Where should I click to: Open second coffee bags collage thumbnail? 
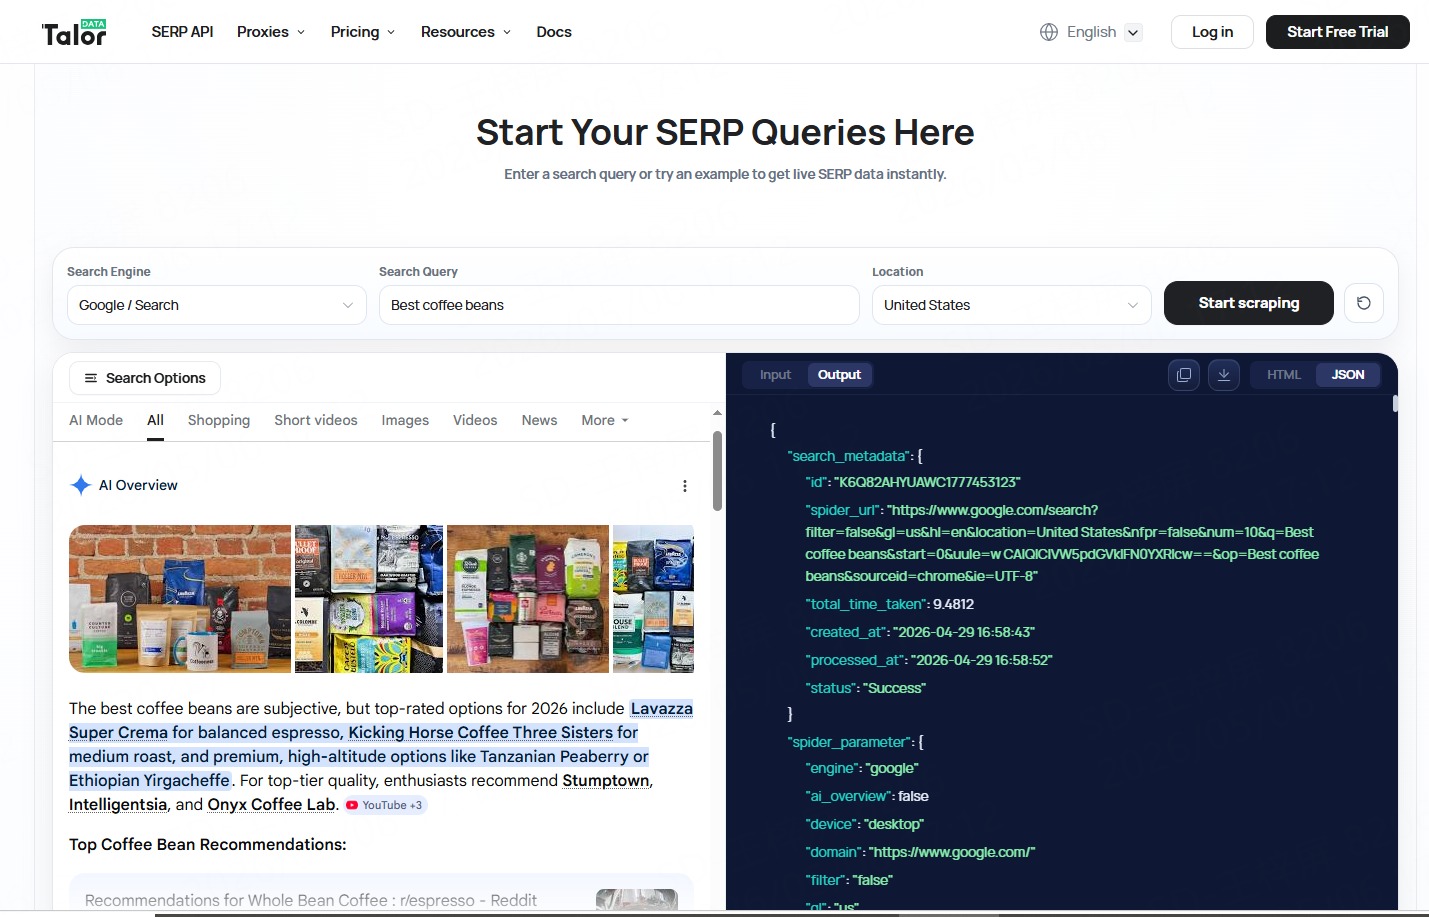point(369,599)
